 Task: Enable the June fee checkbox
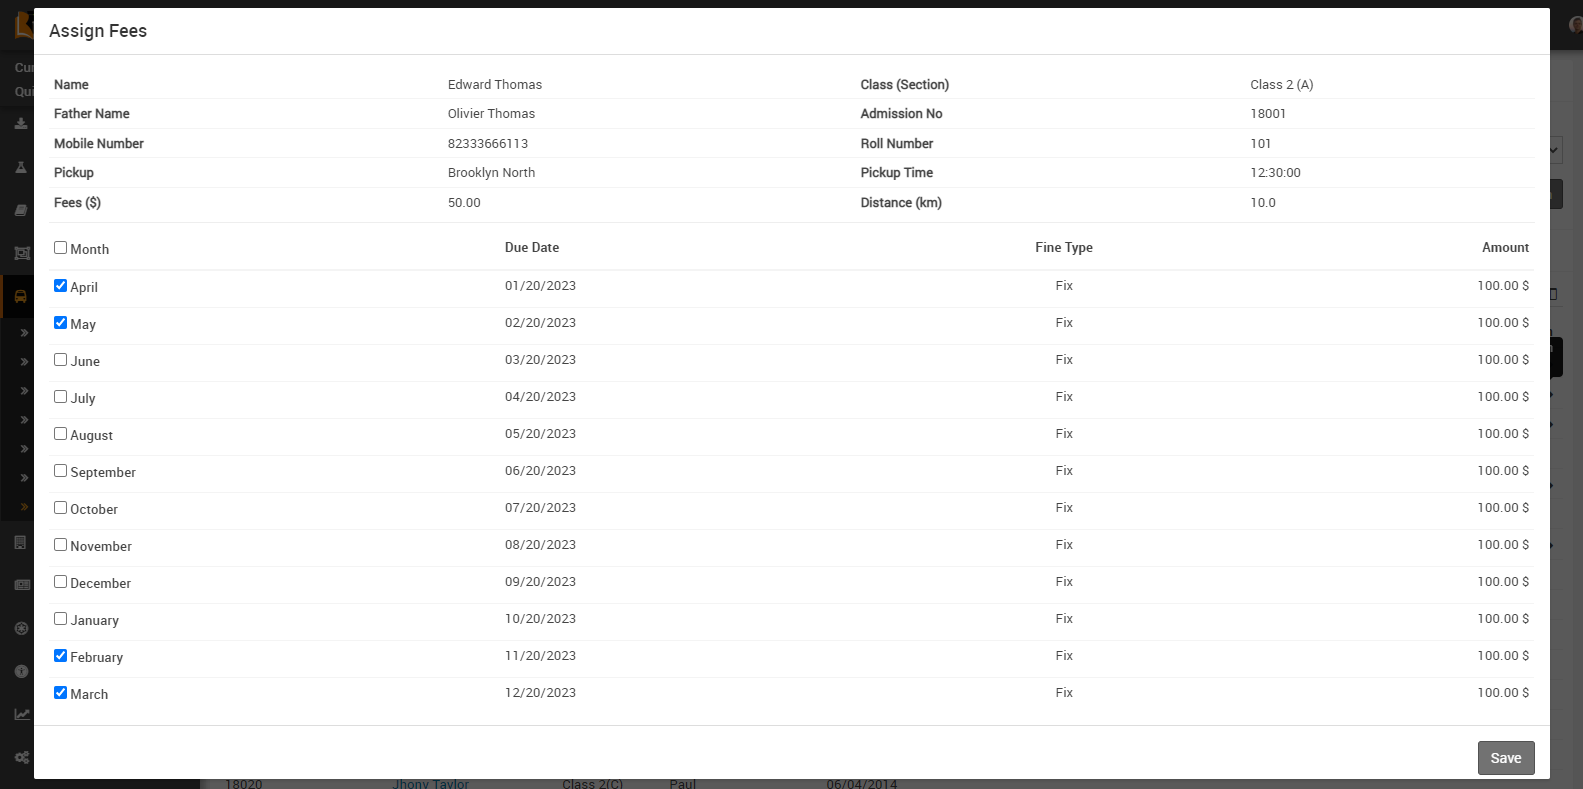pyautogui.click(x=61, y=360)
